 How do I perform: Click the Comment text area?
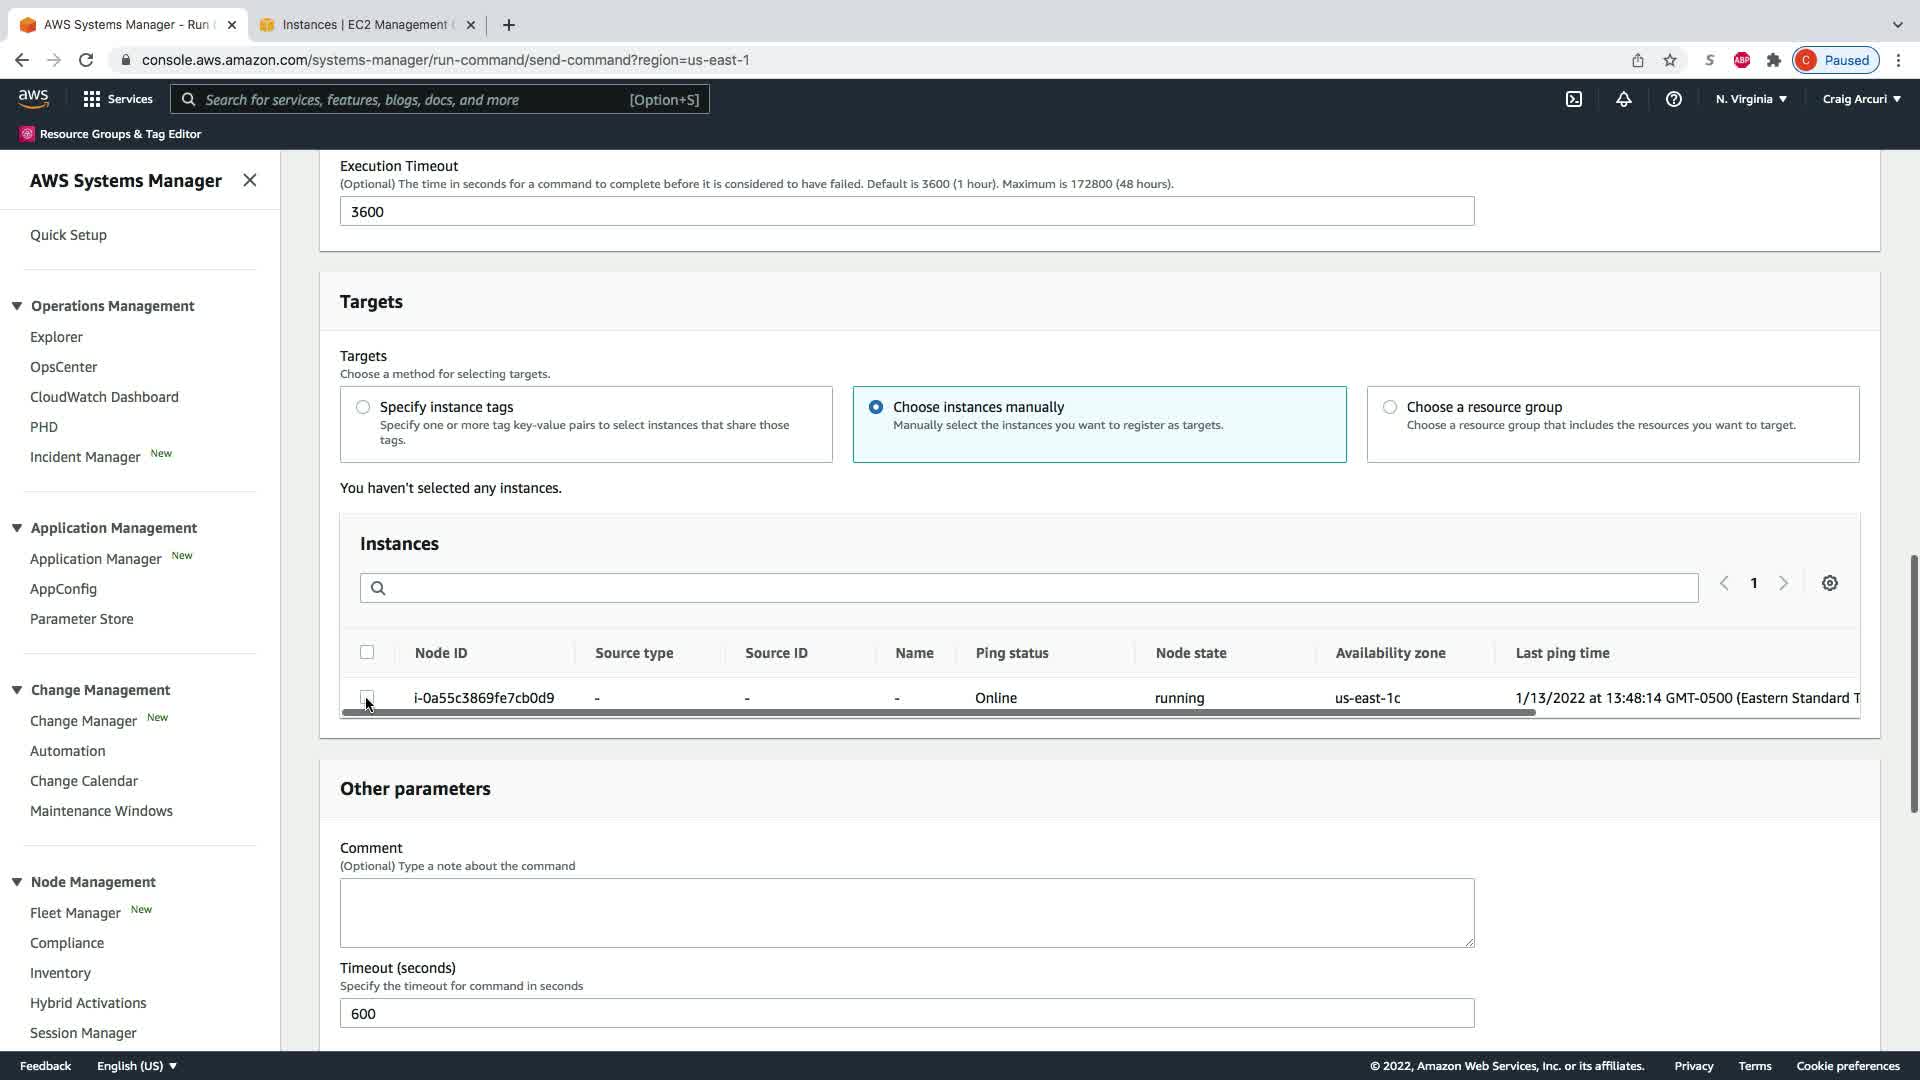click(906, 912)
